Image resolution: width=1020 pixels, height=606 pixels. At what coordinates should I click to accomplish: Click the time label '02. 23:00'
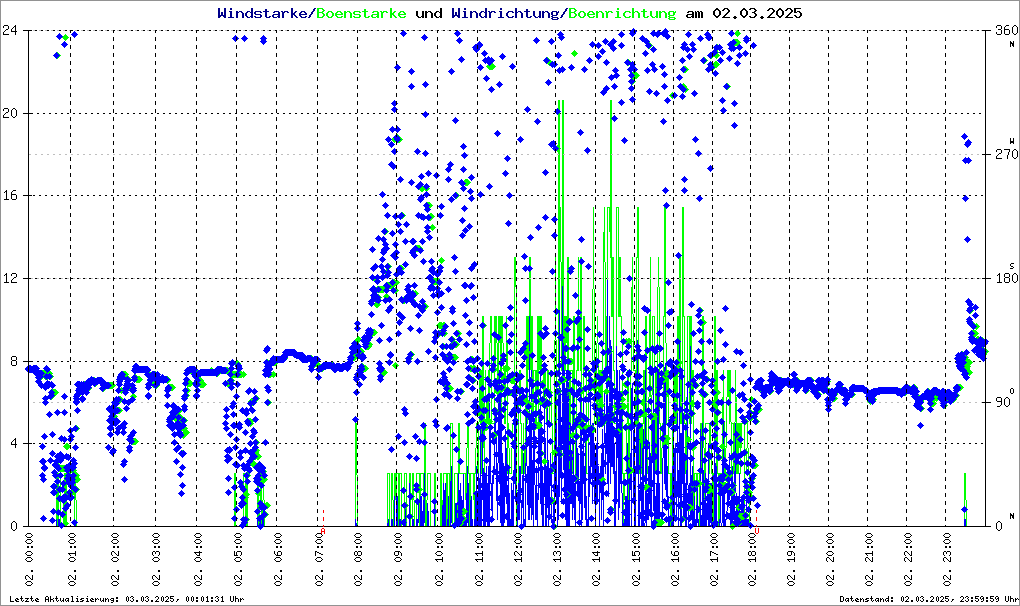[946, 559]
